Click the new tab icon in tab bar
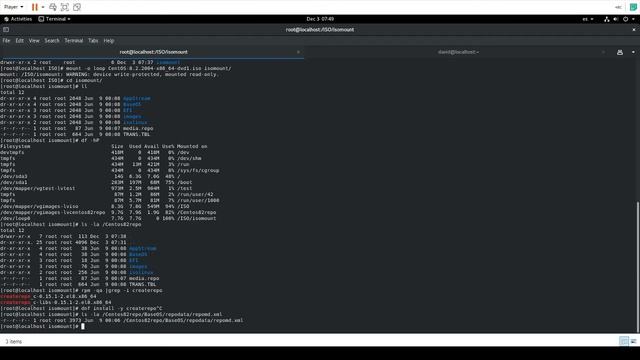This screenshot has height=360, width=640. pos(620,52)
